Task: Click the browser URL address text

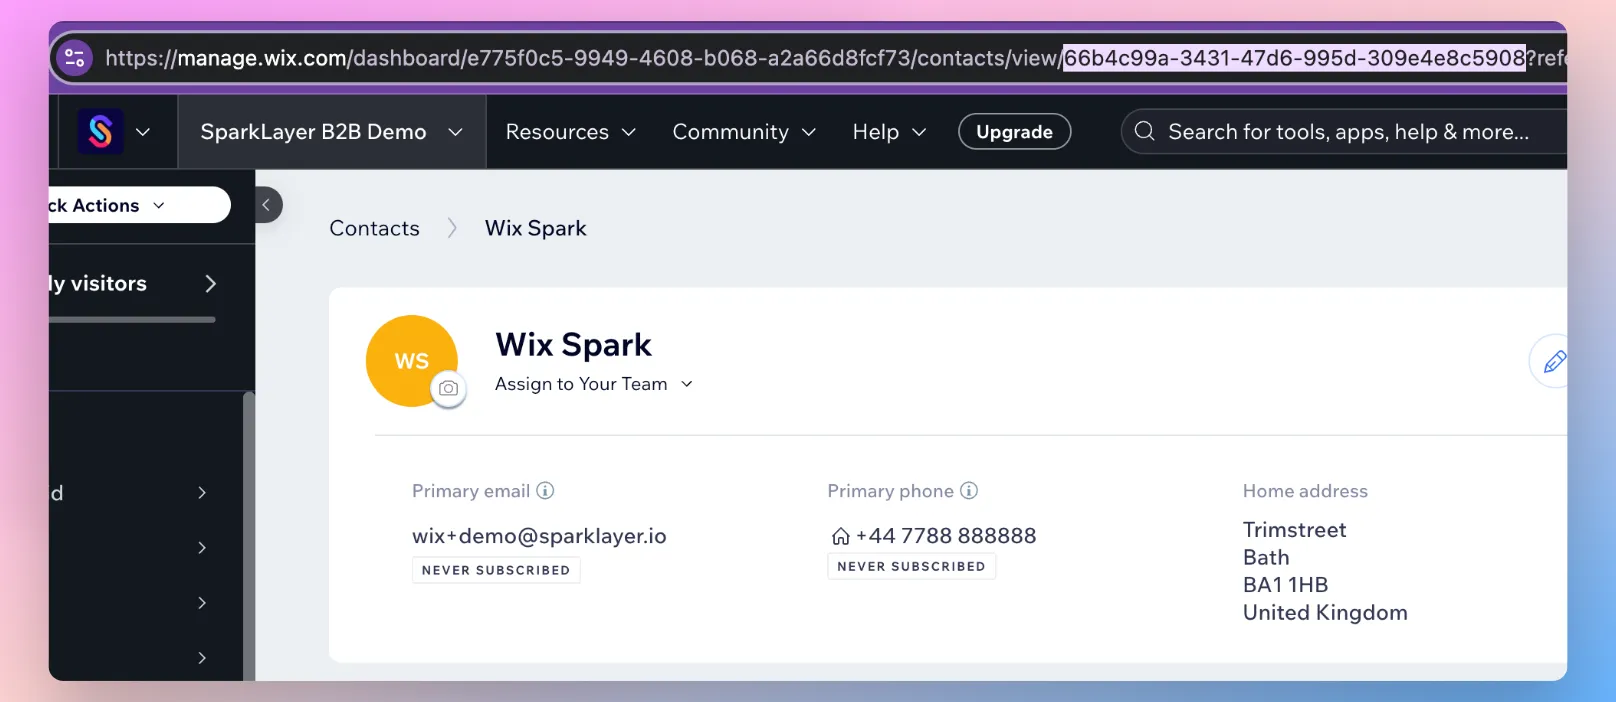Action: [x=835, y=58]
